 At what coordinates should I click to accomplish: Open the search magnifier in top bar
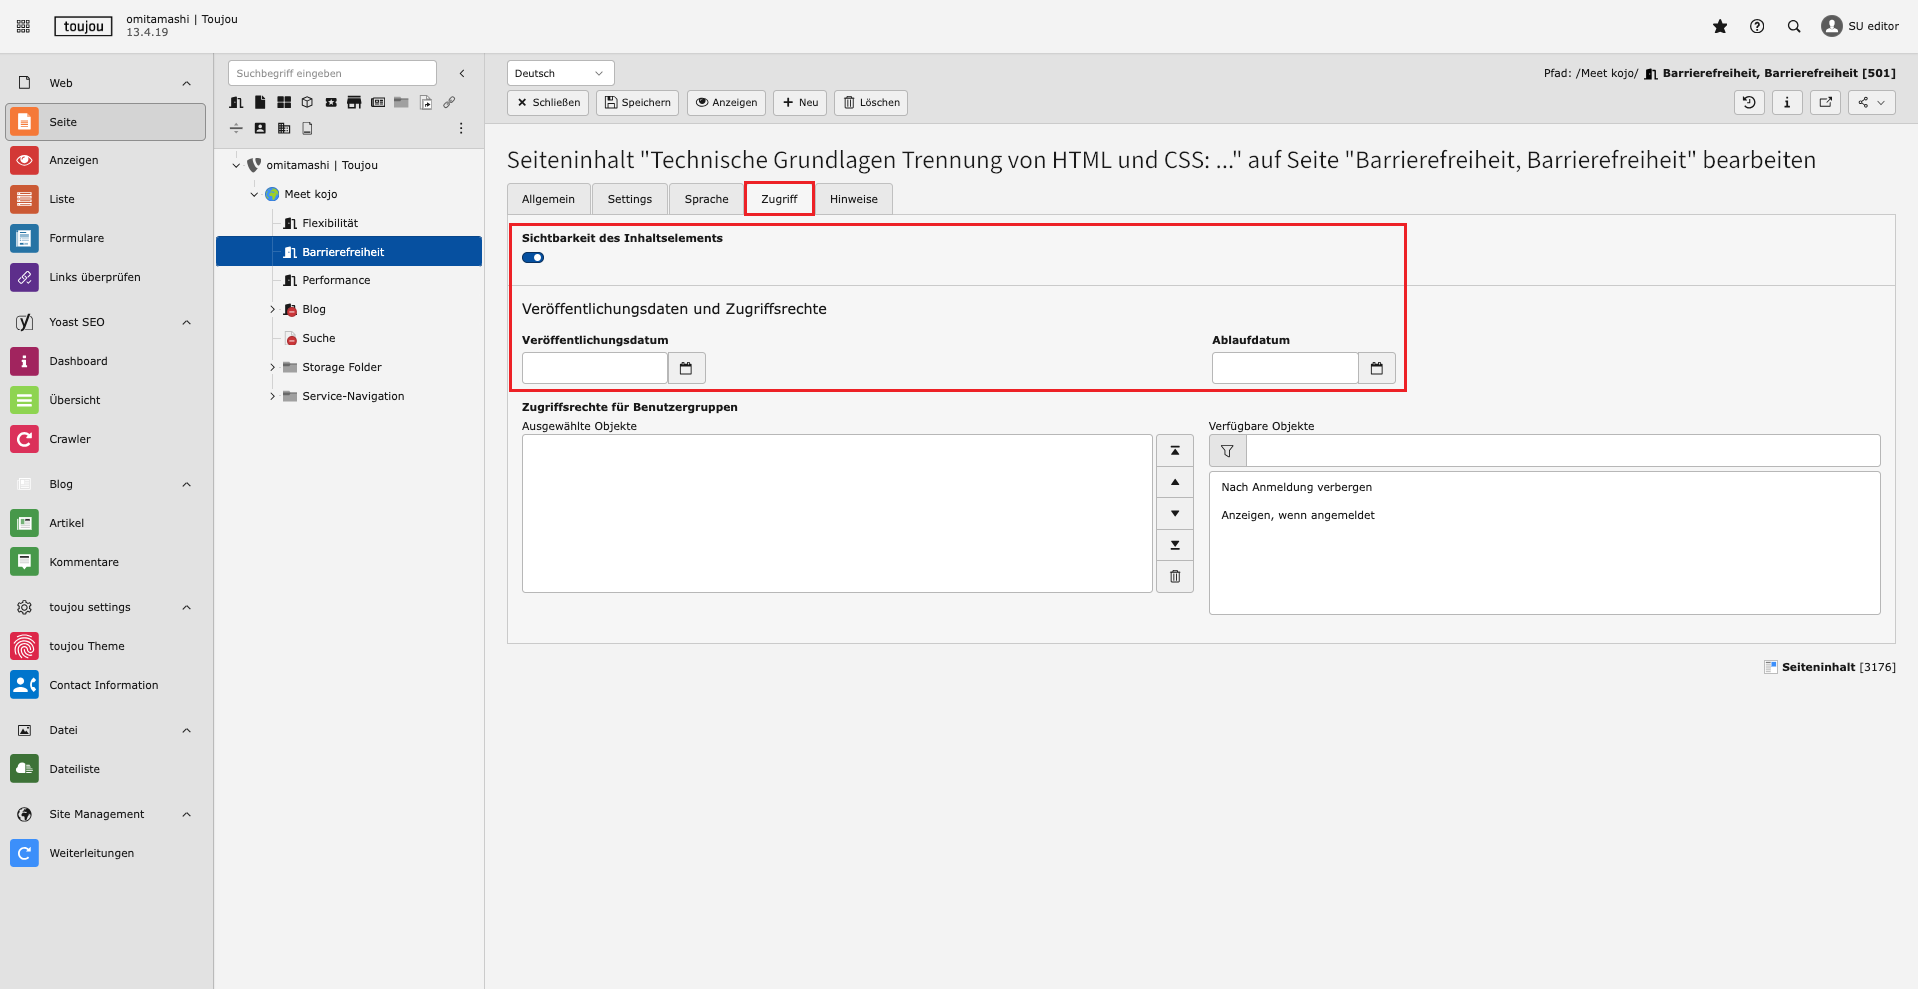pyautogui.click(x=1794, y=27)
